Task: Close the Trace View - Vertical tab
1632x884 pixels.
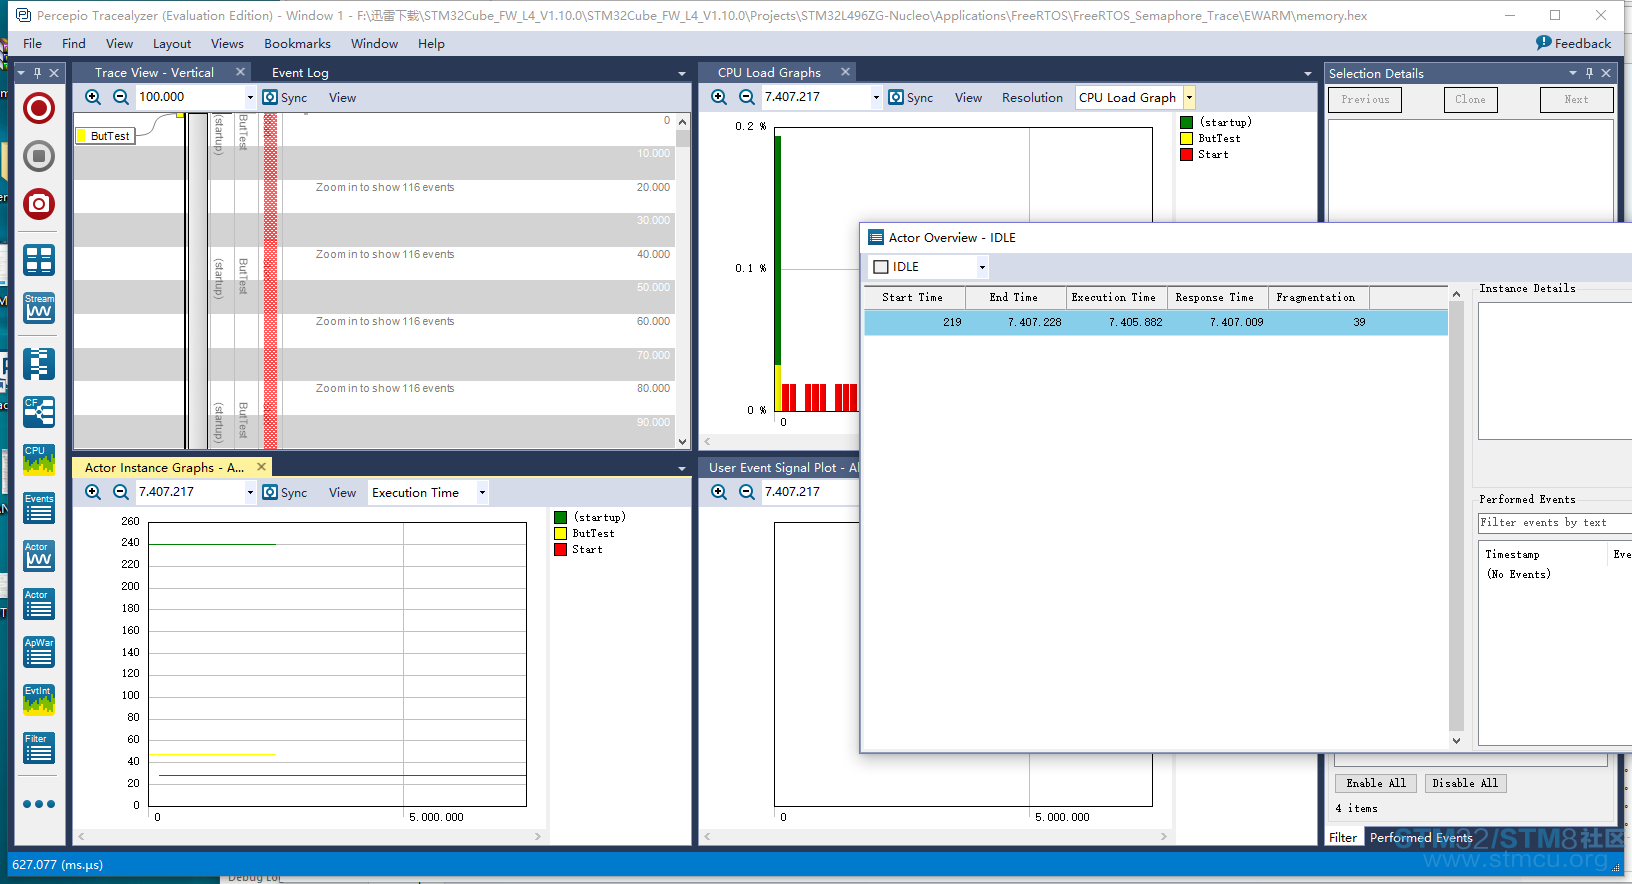Action: click(241, 72)
